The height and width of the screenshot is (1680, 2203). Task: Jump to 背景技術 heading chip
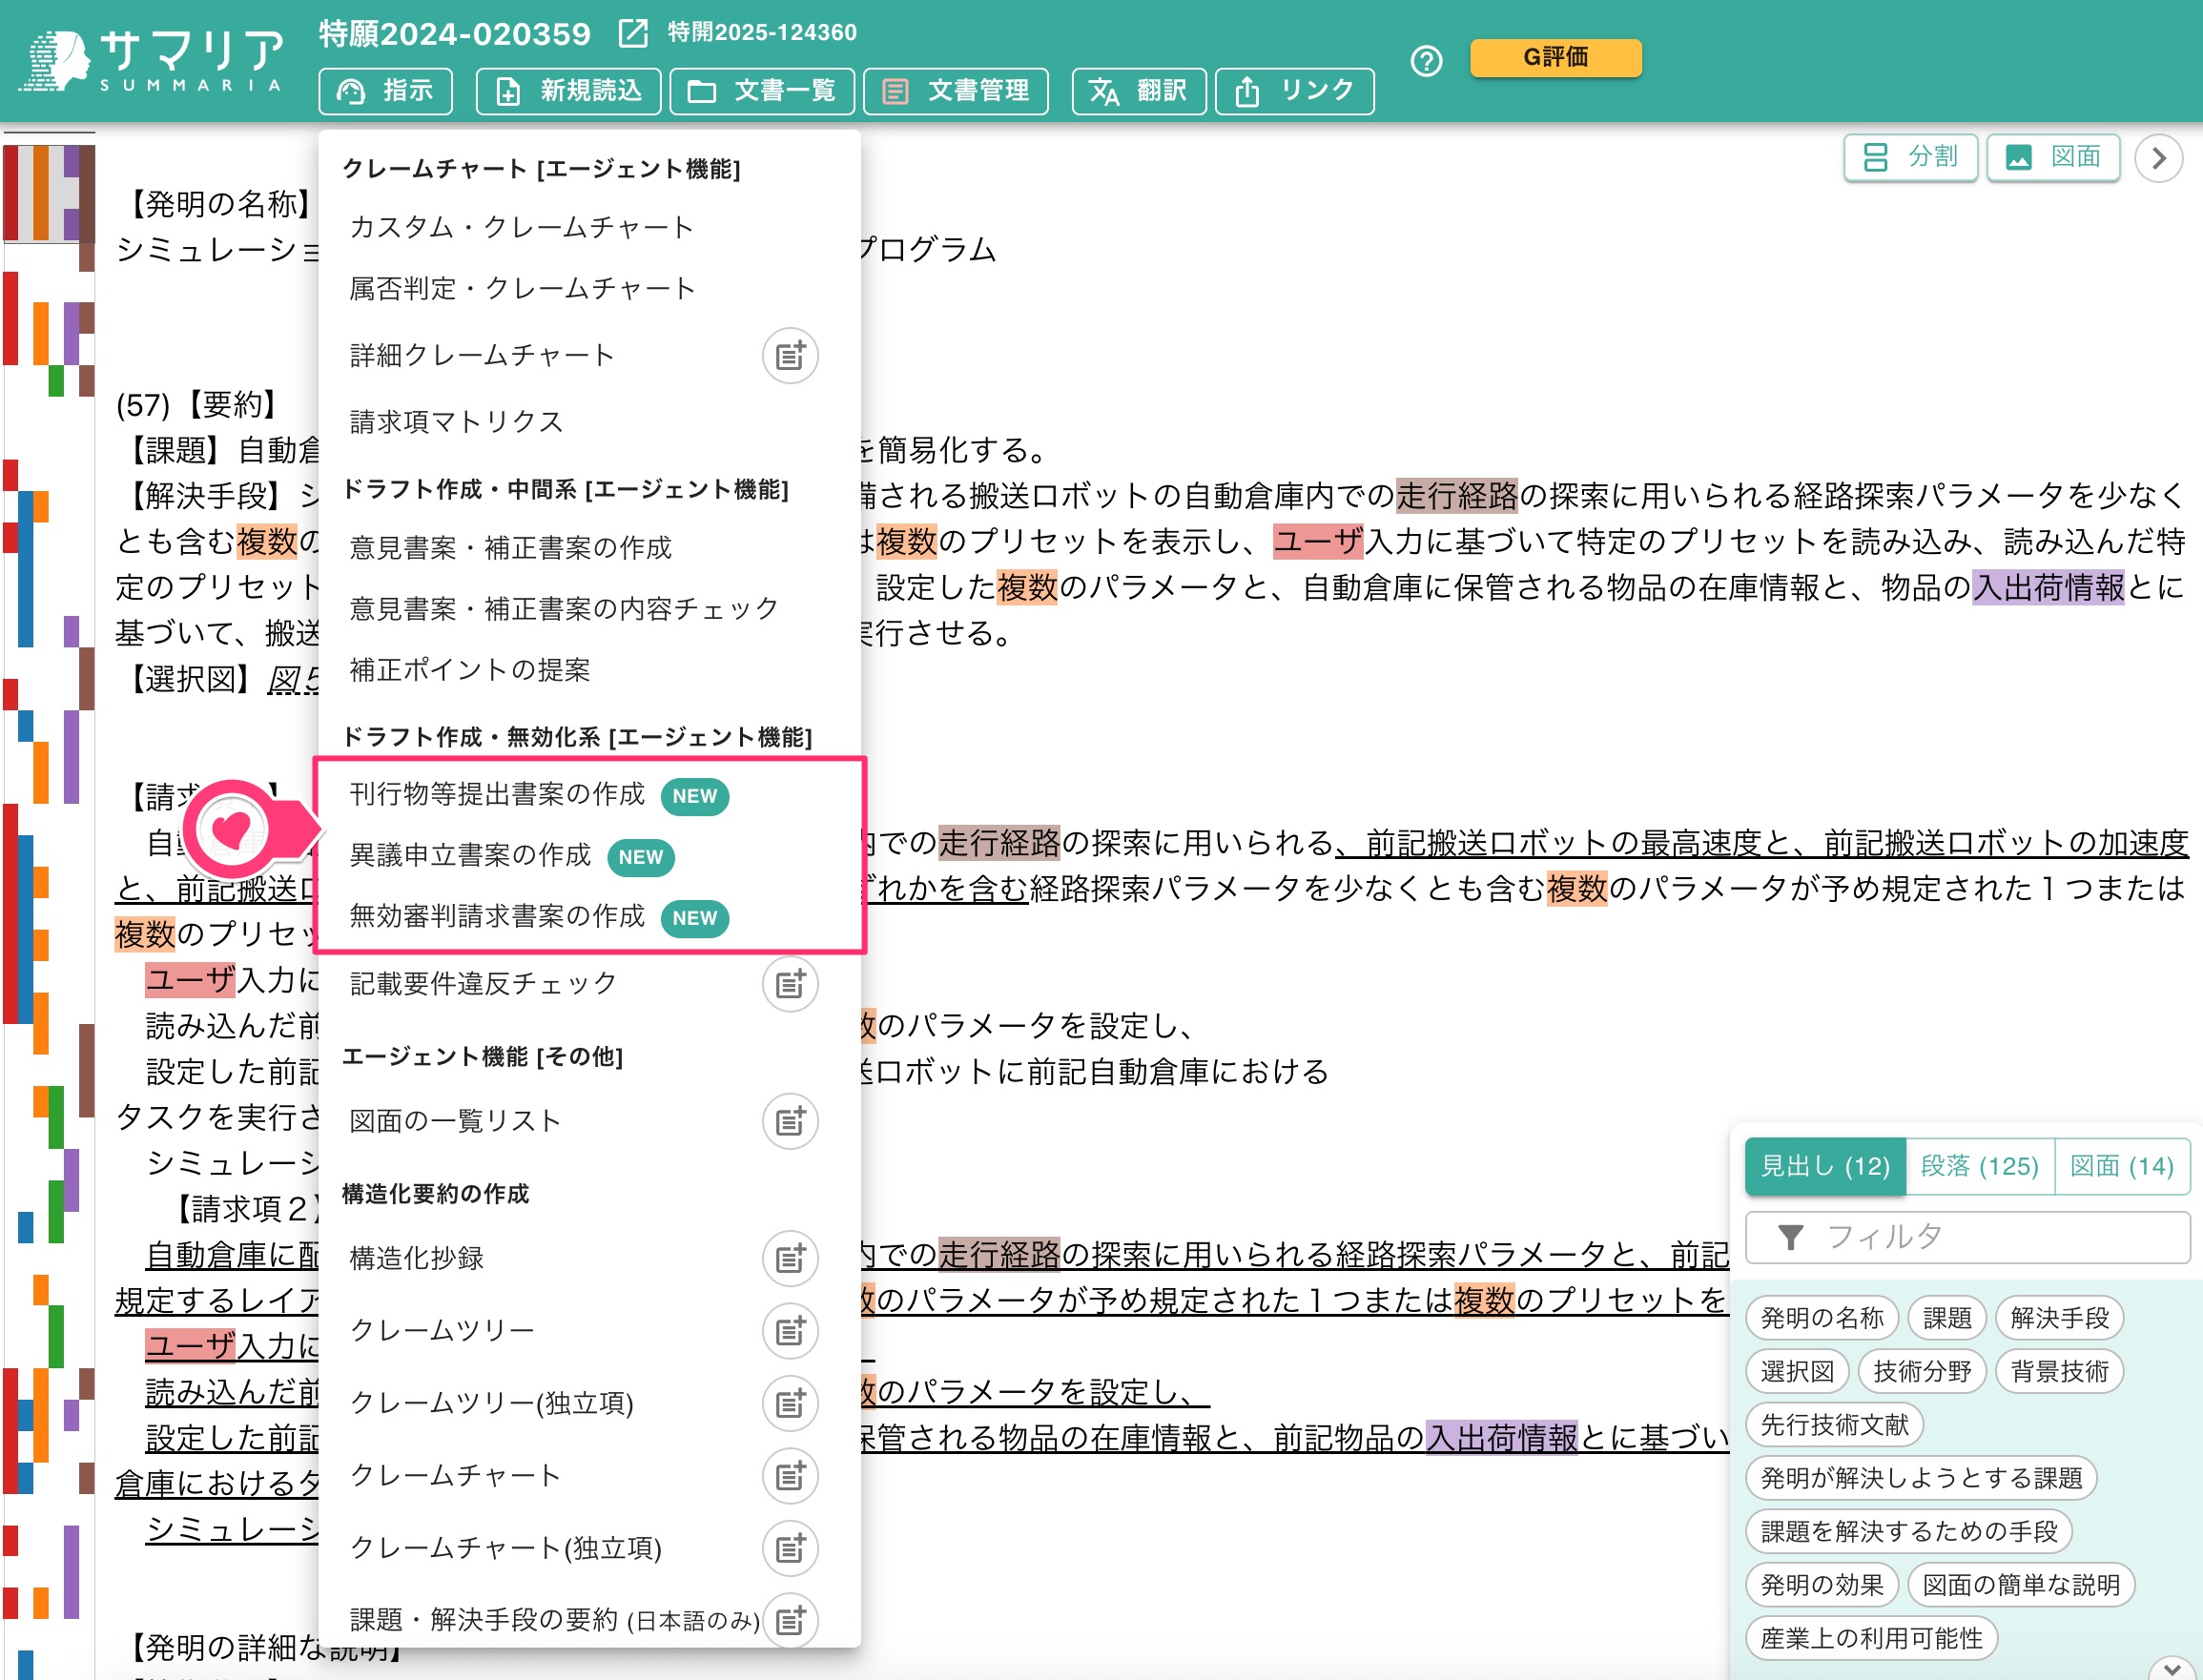[x=2059, y=1371]
